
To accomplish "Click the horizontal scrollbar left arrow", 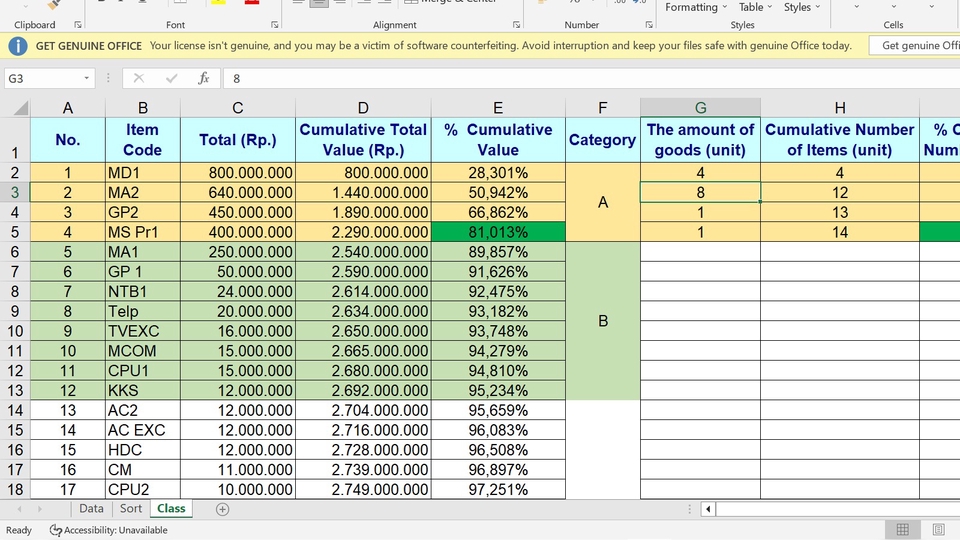I will point(708,509).
